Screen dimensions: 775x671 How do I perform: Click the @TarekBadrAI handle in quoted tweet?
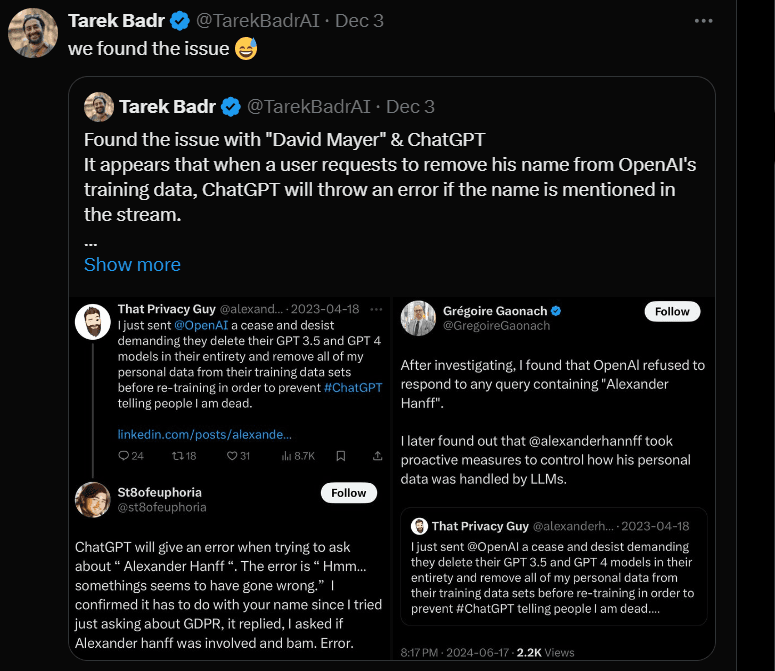[308, 106]
